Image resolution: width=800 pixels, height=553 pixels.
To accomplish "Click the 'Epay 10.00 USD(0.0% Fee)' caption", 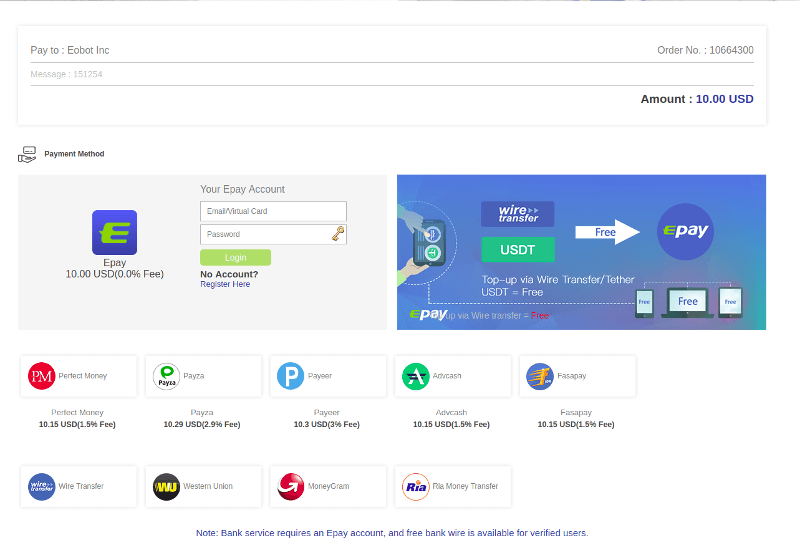I will (x=114, y=268).
